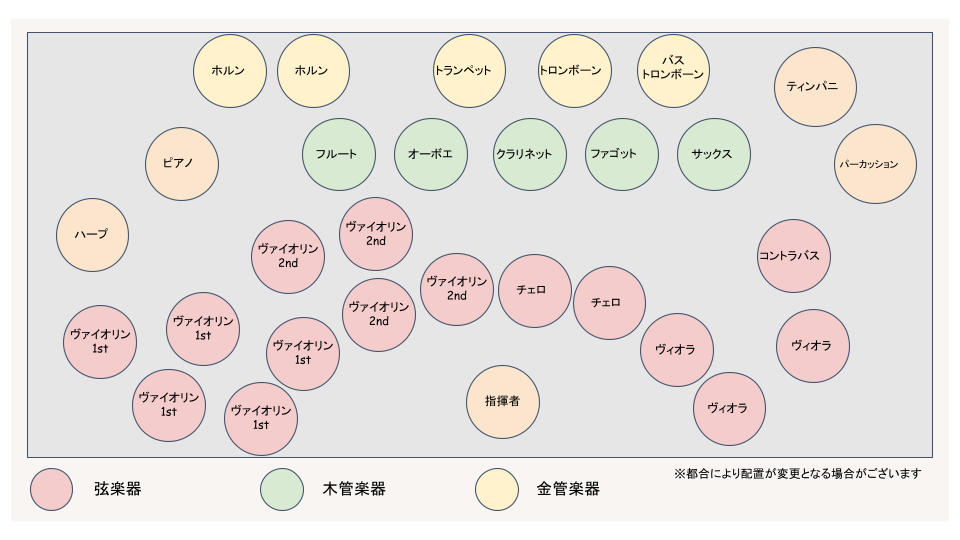The height and width of the screenshot is (540, 960).
Task: Select the オーボエ circle
Action: (431, 154)
